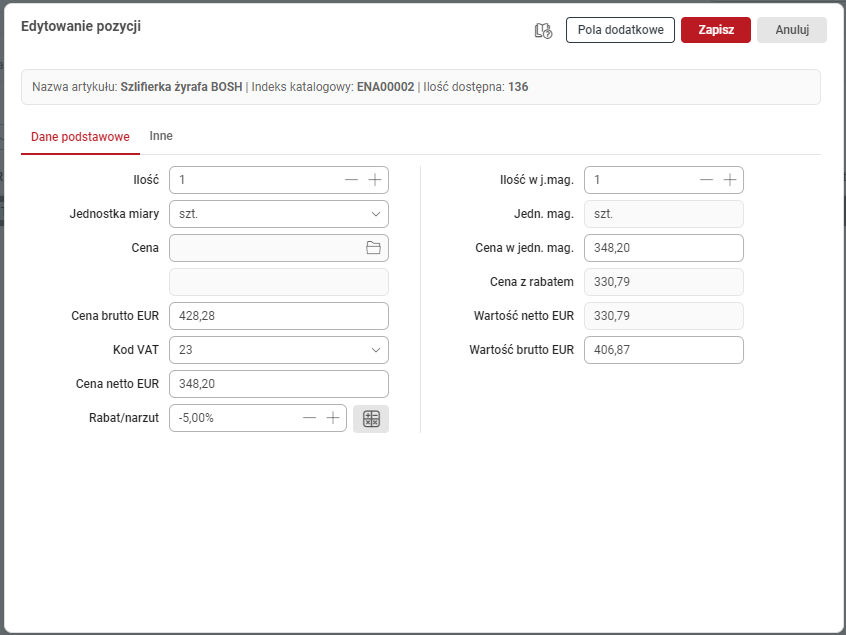Click article name Szlifierka żyrafa BOSH
The width and height of the screenshot is (846, 635).
click(x=181, y=87)
